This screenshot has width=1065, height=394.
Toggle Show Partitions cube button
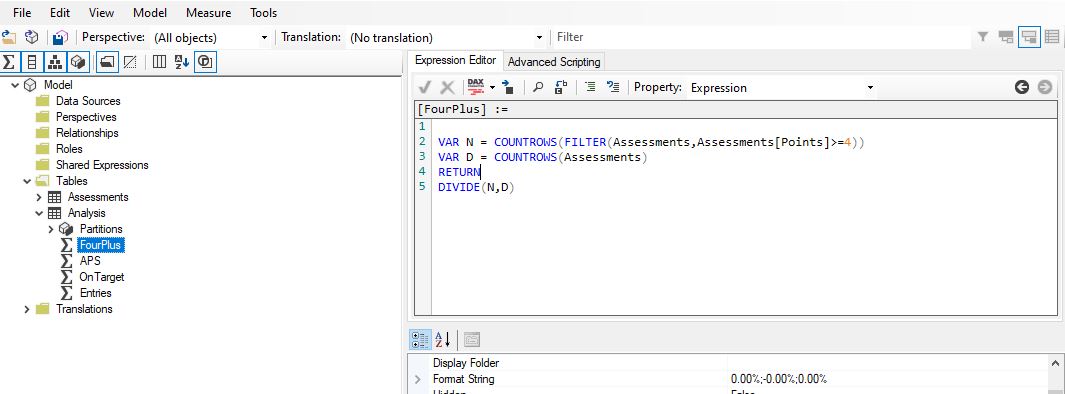pos(77,62)
